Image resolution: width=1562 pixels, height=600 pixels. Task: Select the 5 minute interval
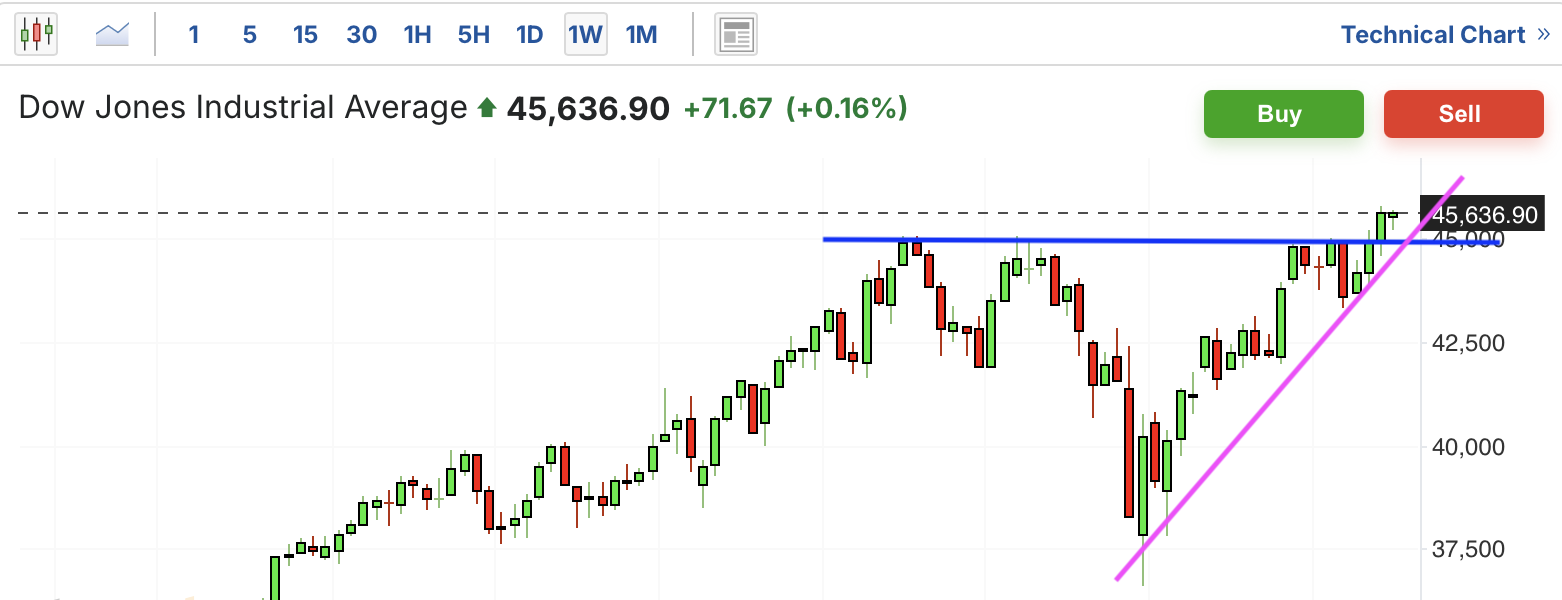tap(249, 35)
